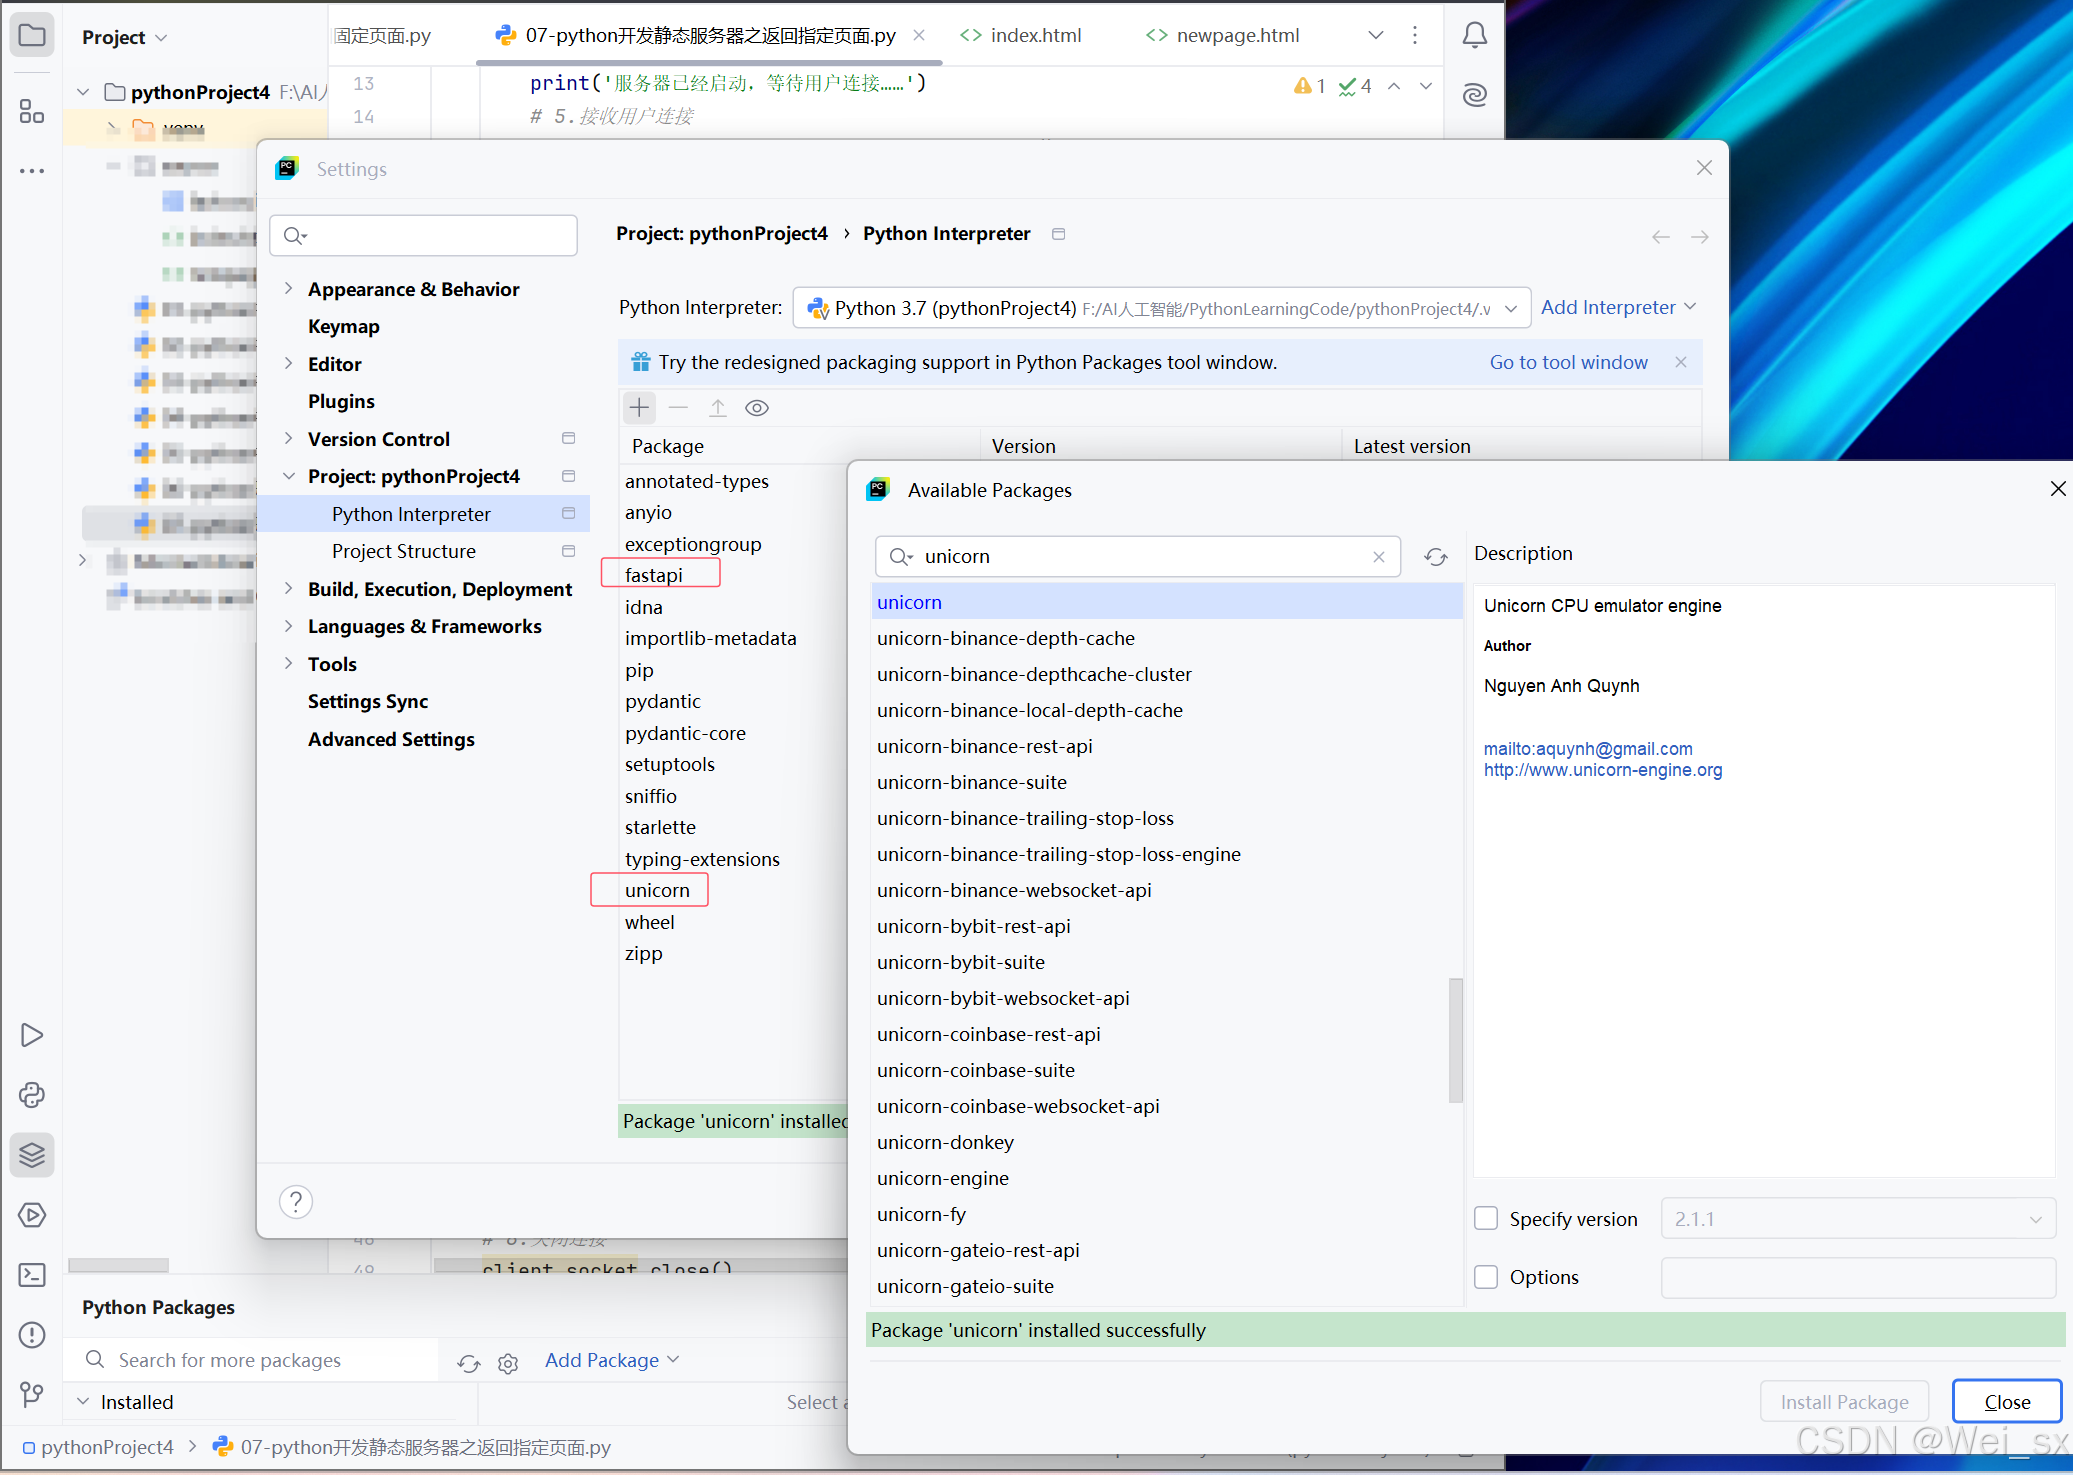Viewport: 2073px width, 1475px height.
Task: Dismiss the redesigned packaging banner
Action: pos(1681,362)
